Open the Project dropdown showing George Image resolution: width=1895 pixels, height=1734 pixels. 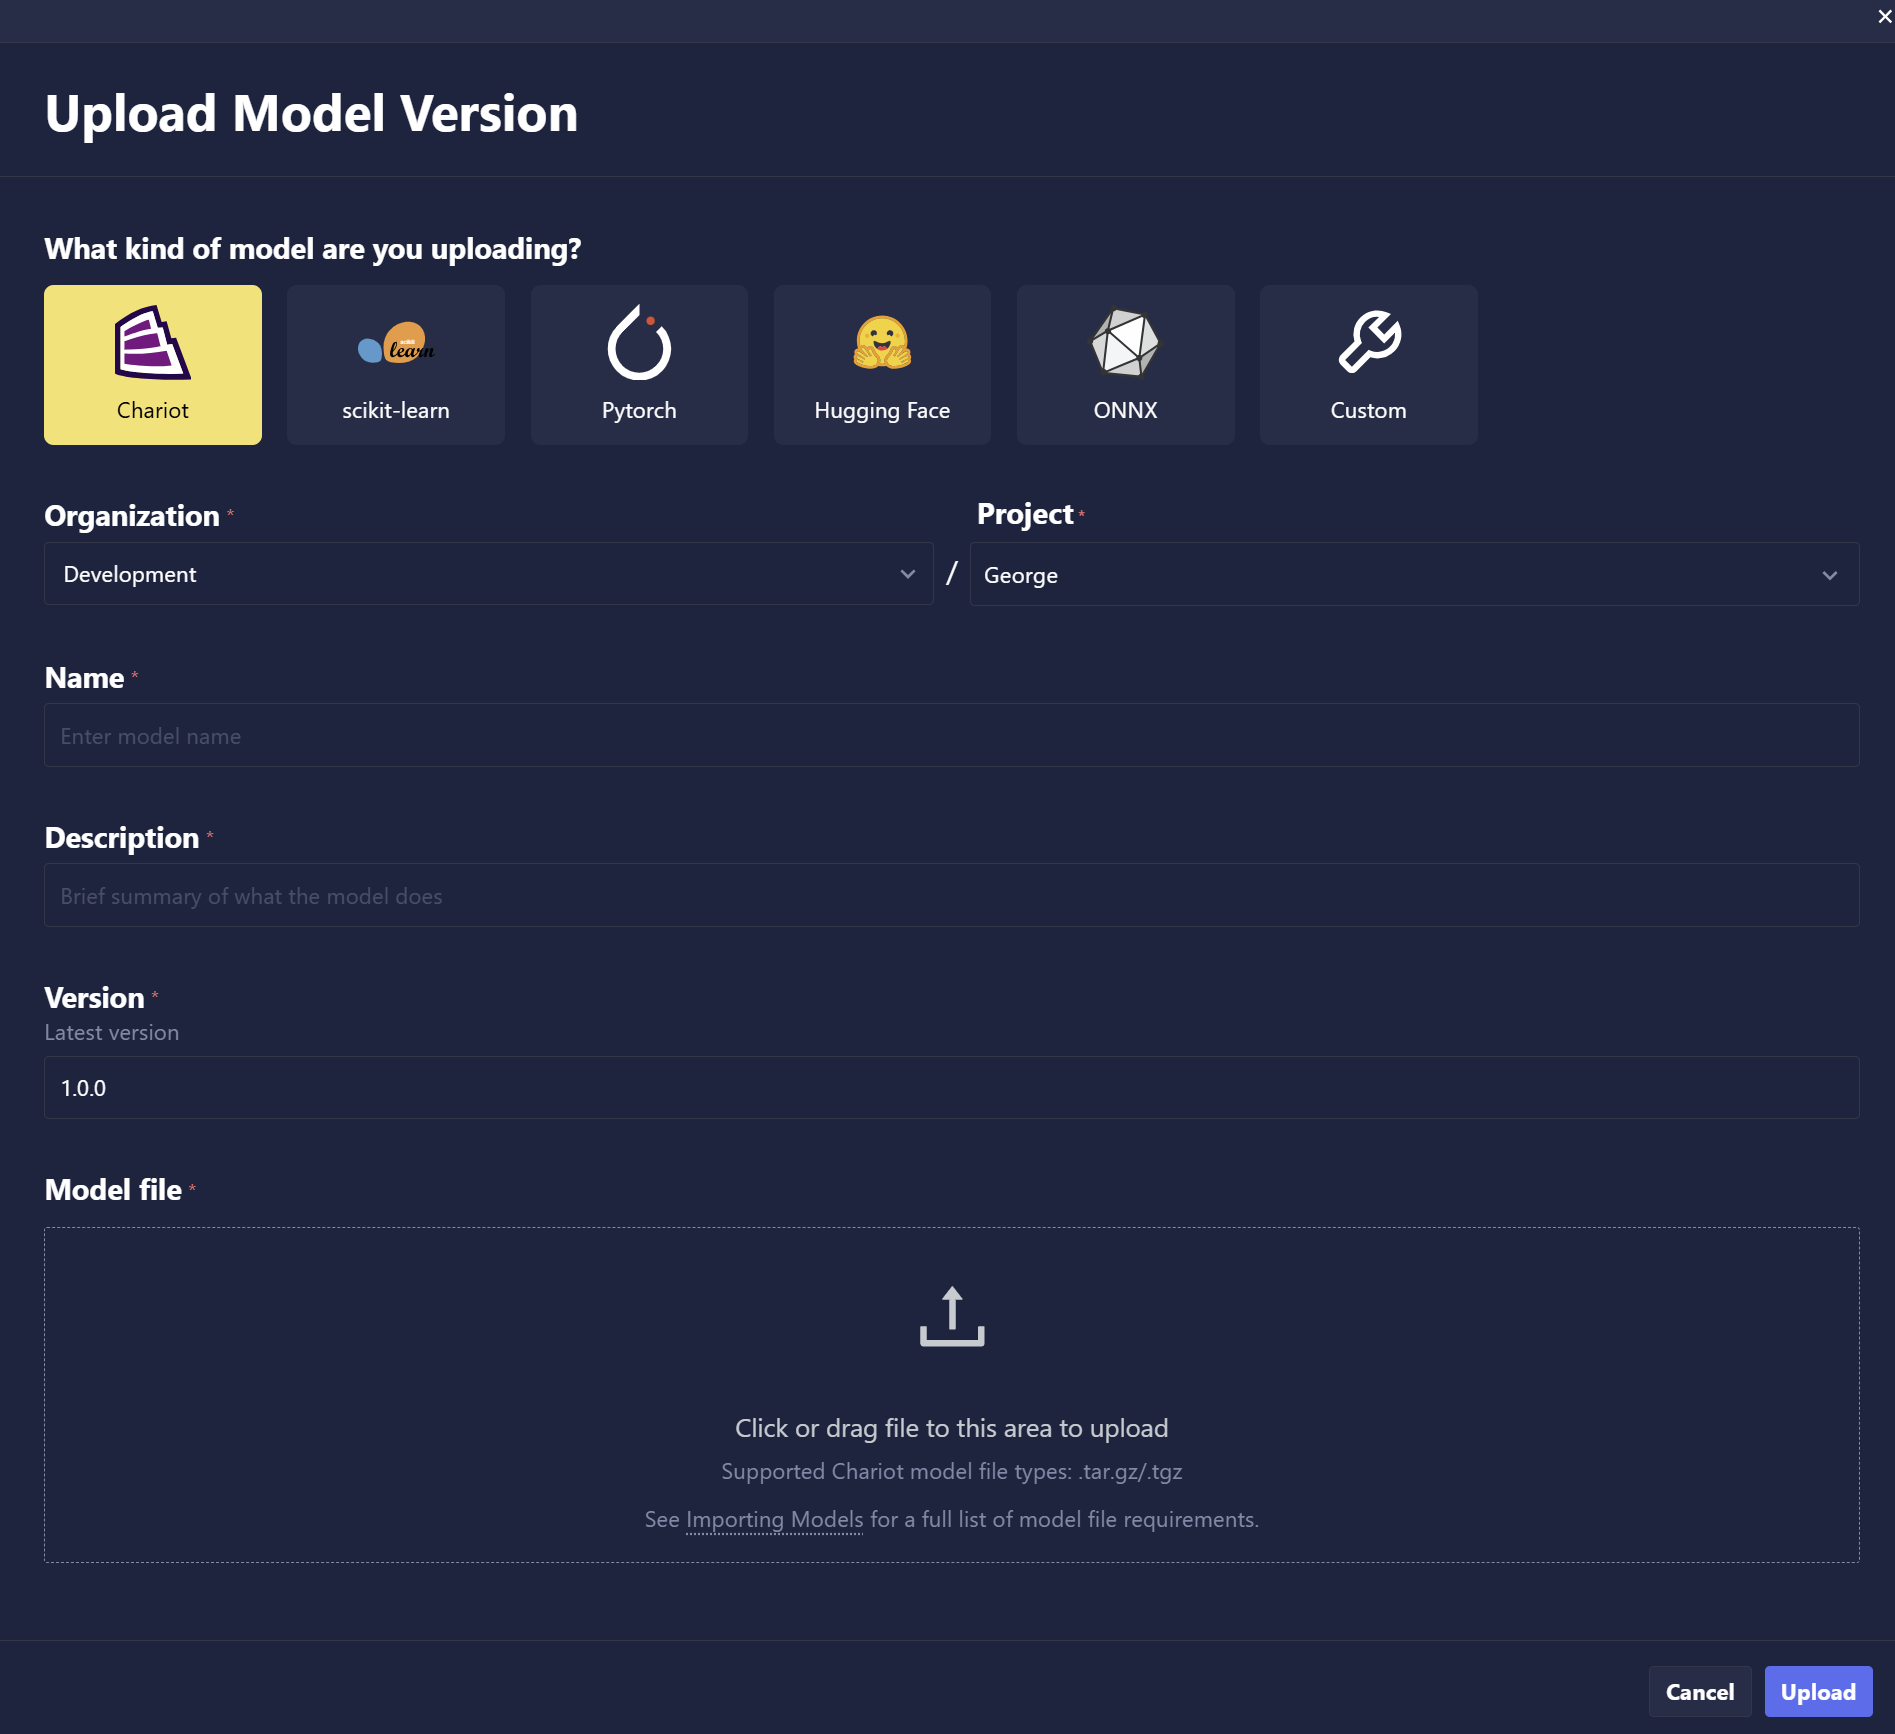(1390, 575)
